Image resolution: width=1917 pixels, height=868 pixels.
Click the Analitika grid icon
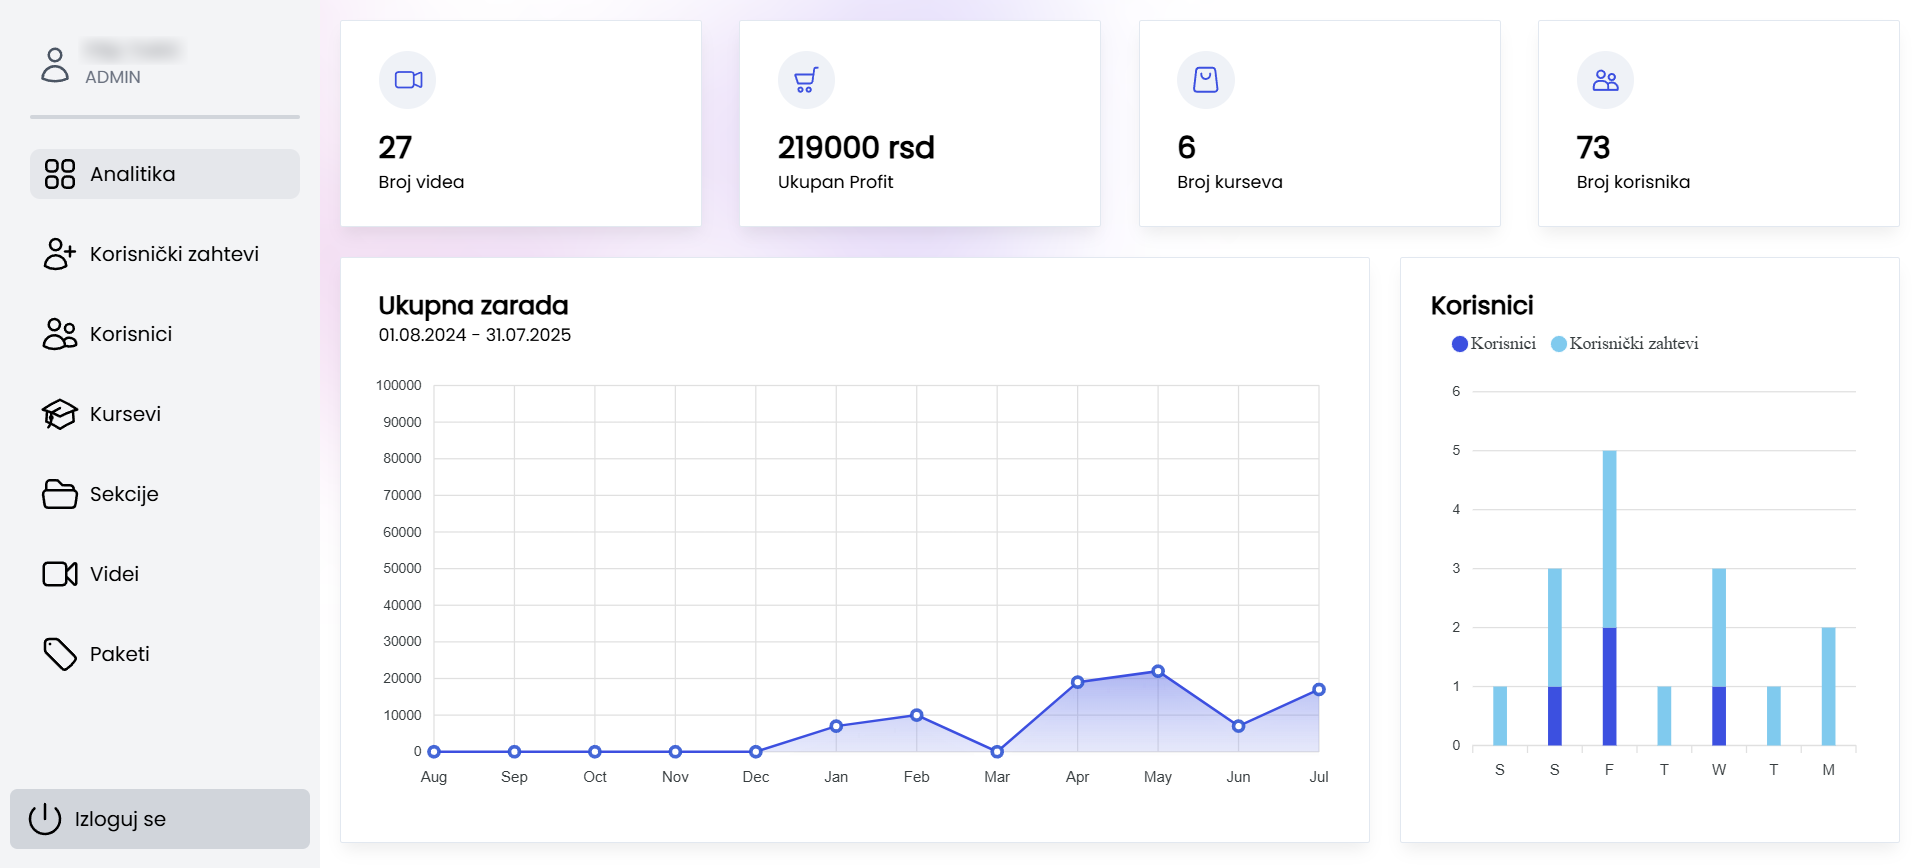60,174
